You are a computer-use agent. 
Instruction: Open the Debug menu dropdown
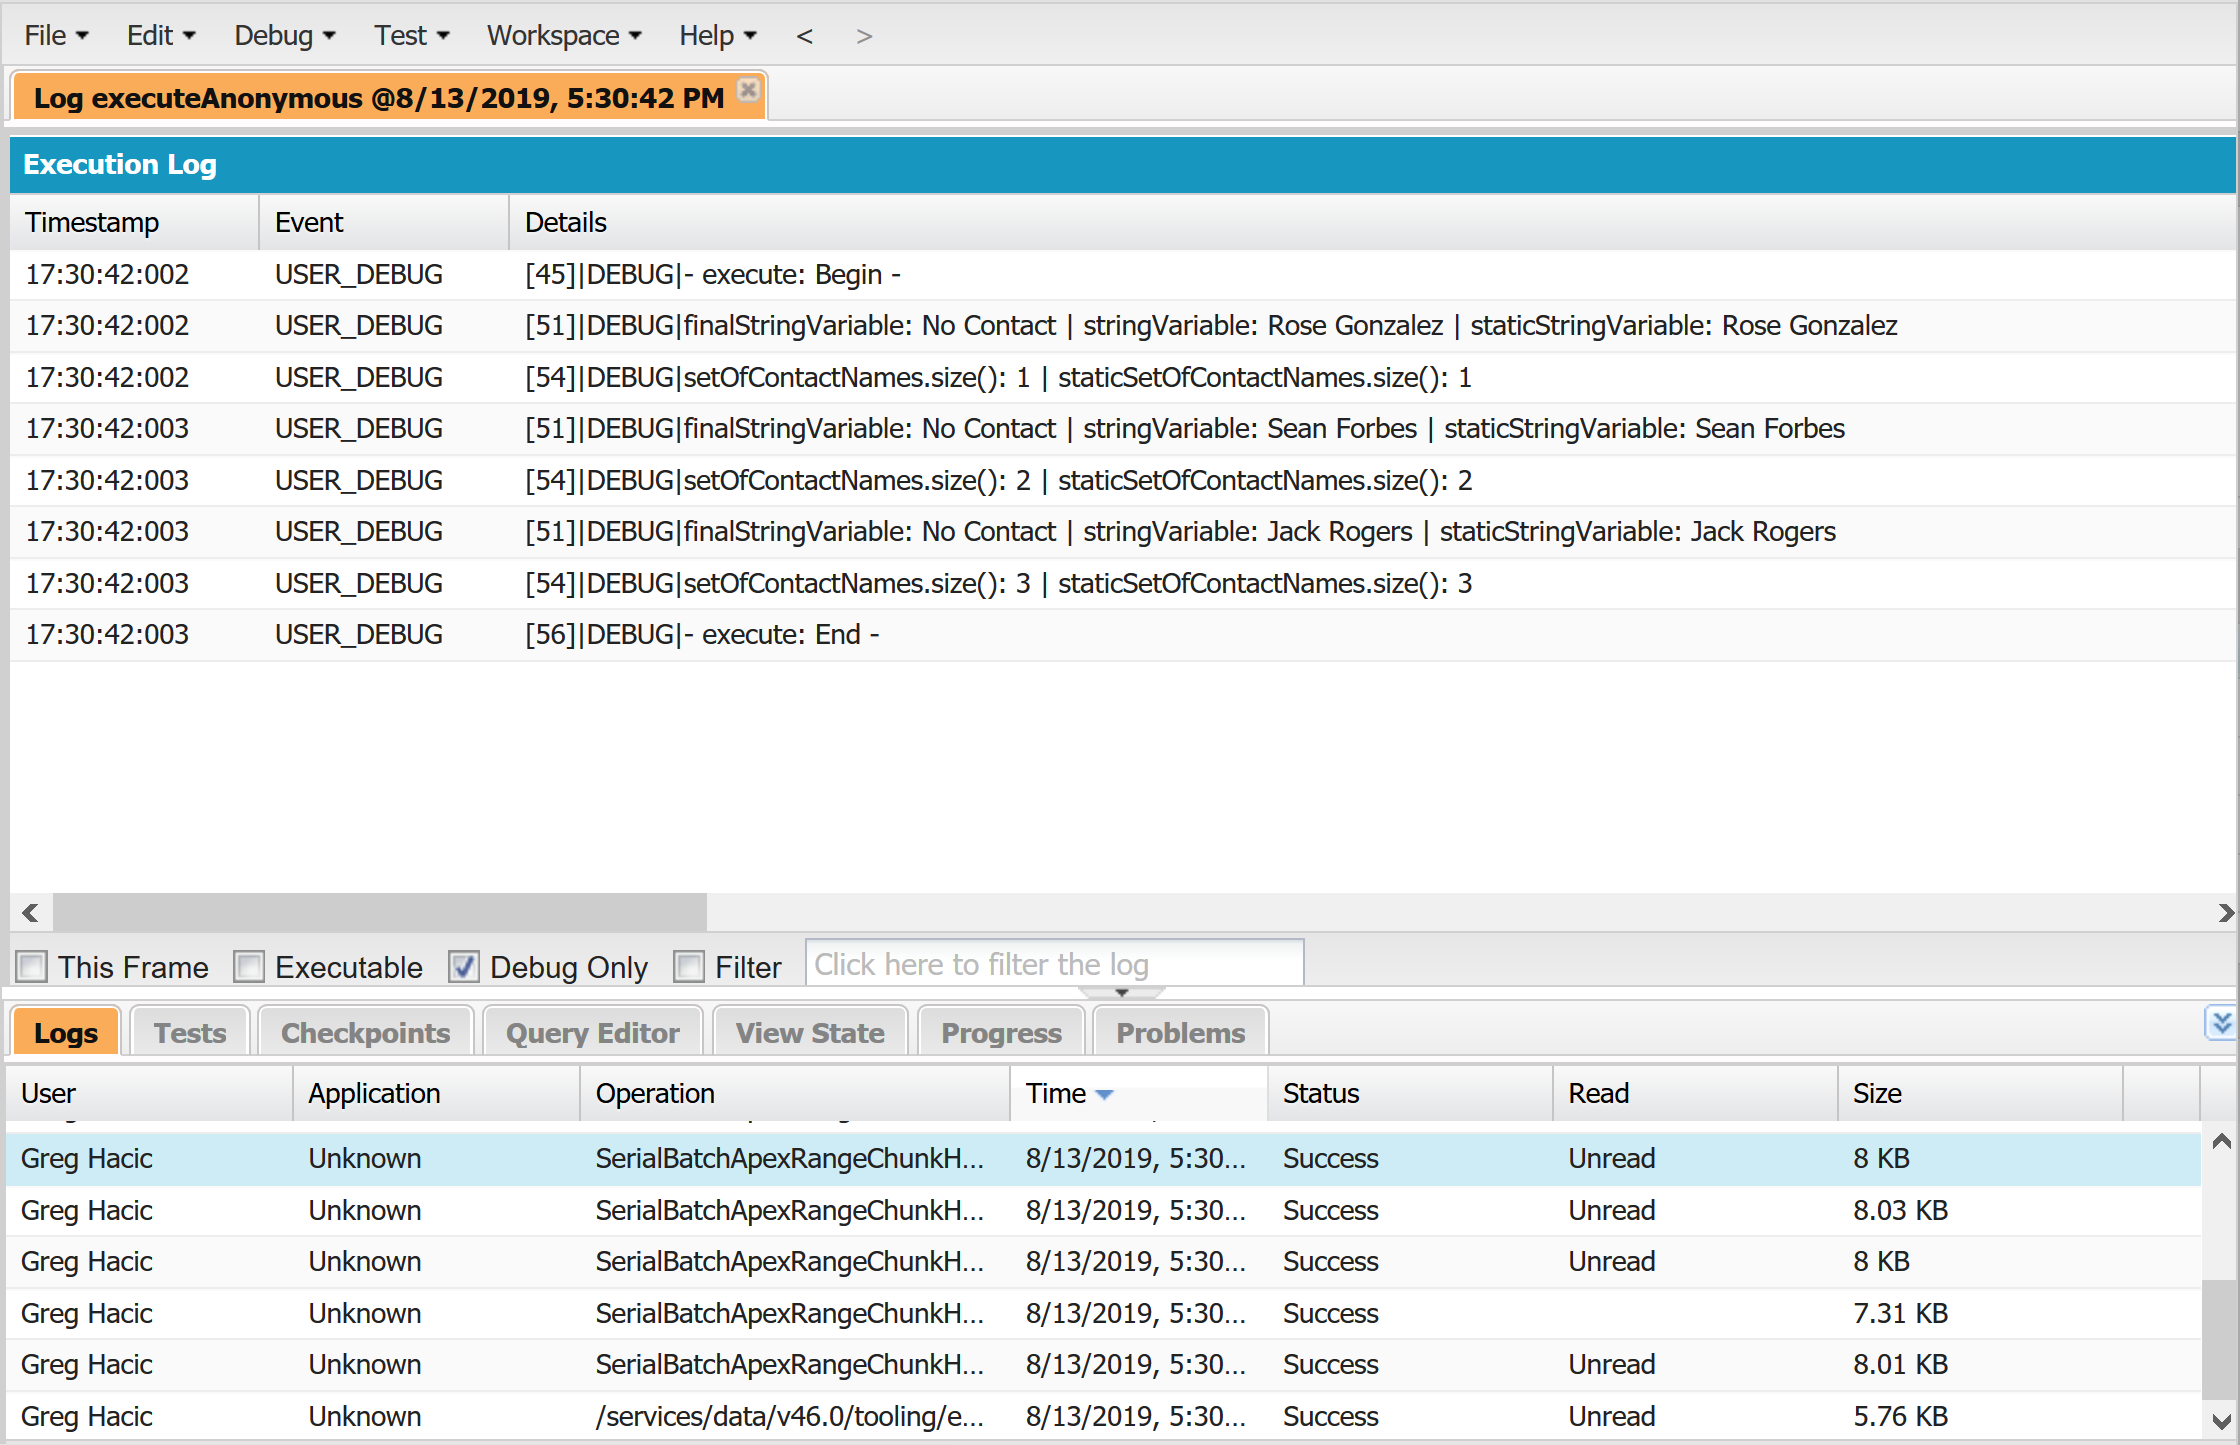click(x=284, y=36)
